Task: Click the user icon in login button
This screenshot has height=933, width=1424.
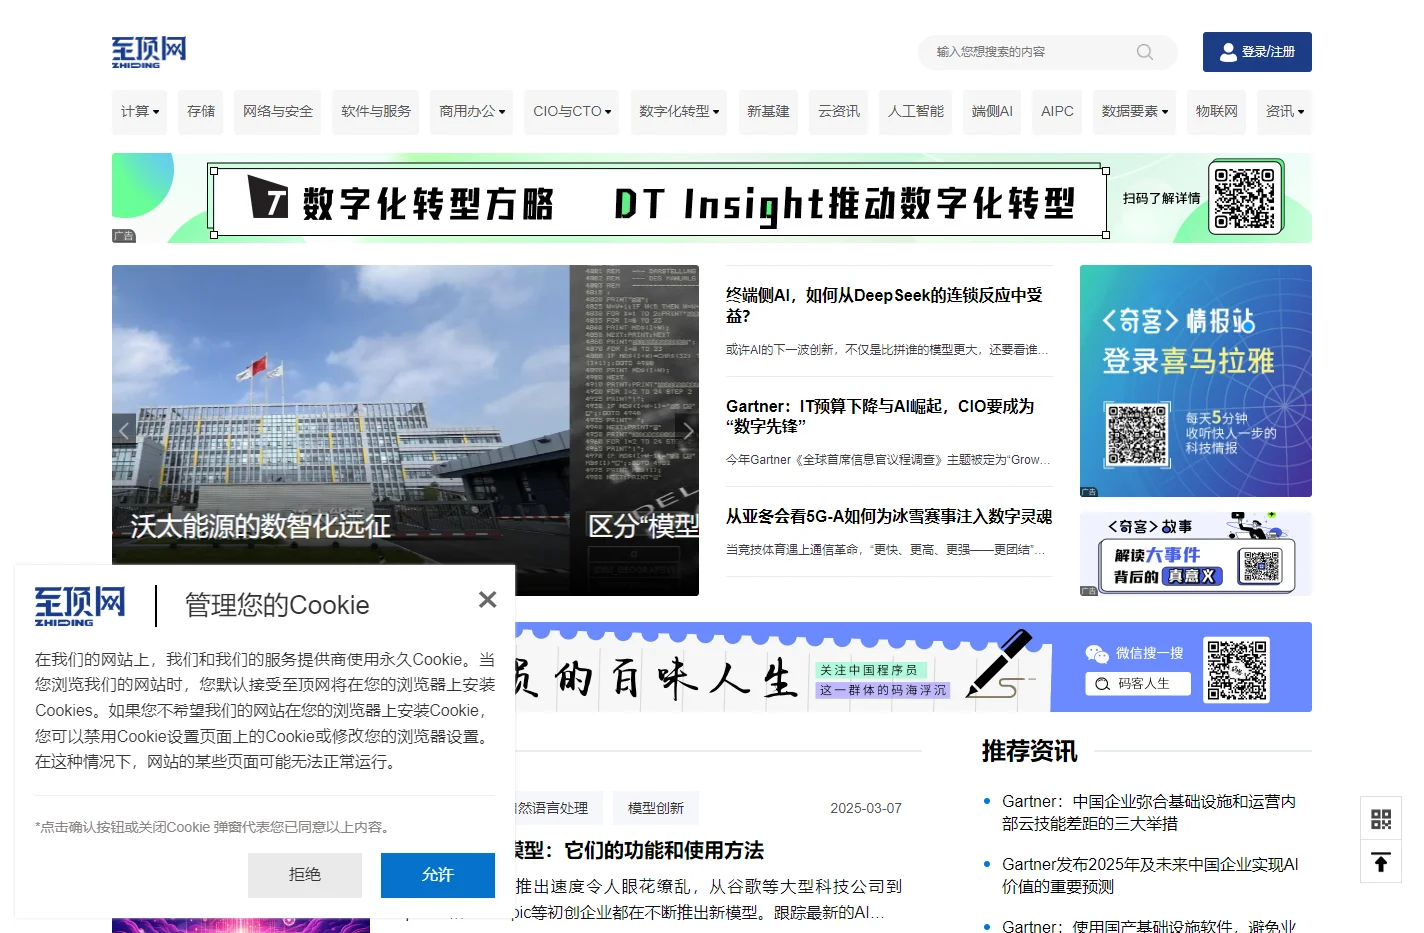Action: (x=1228, y=52)
